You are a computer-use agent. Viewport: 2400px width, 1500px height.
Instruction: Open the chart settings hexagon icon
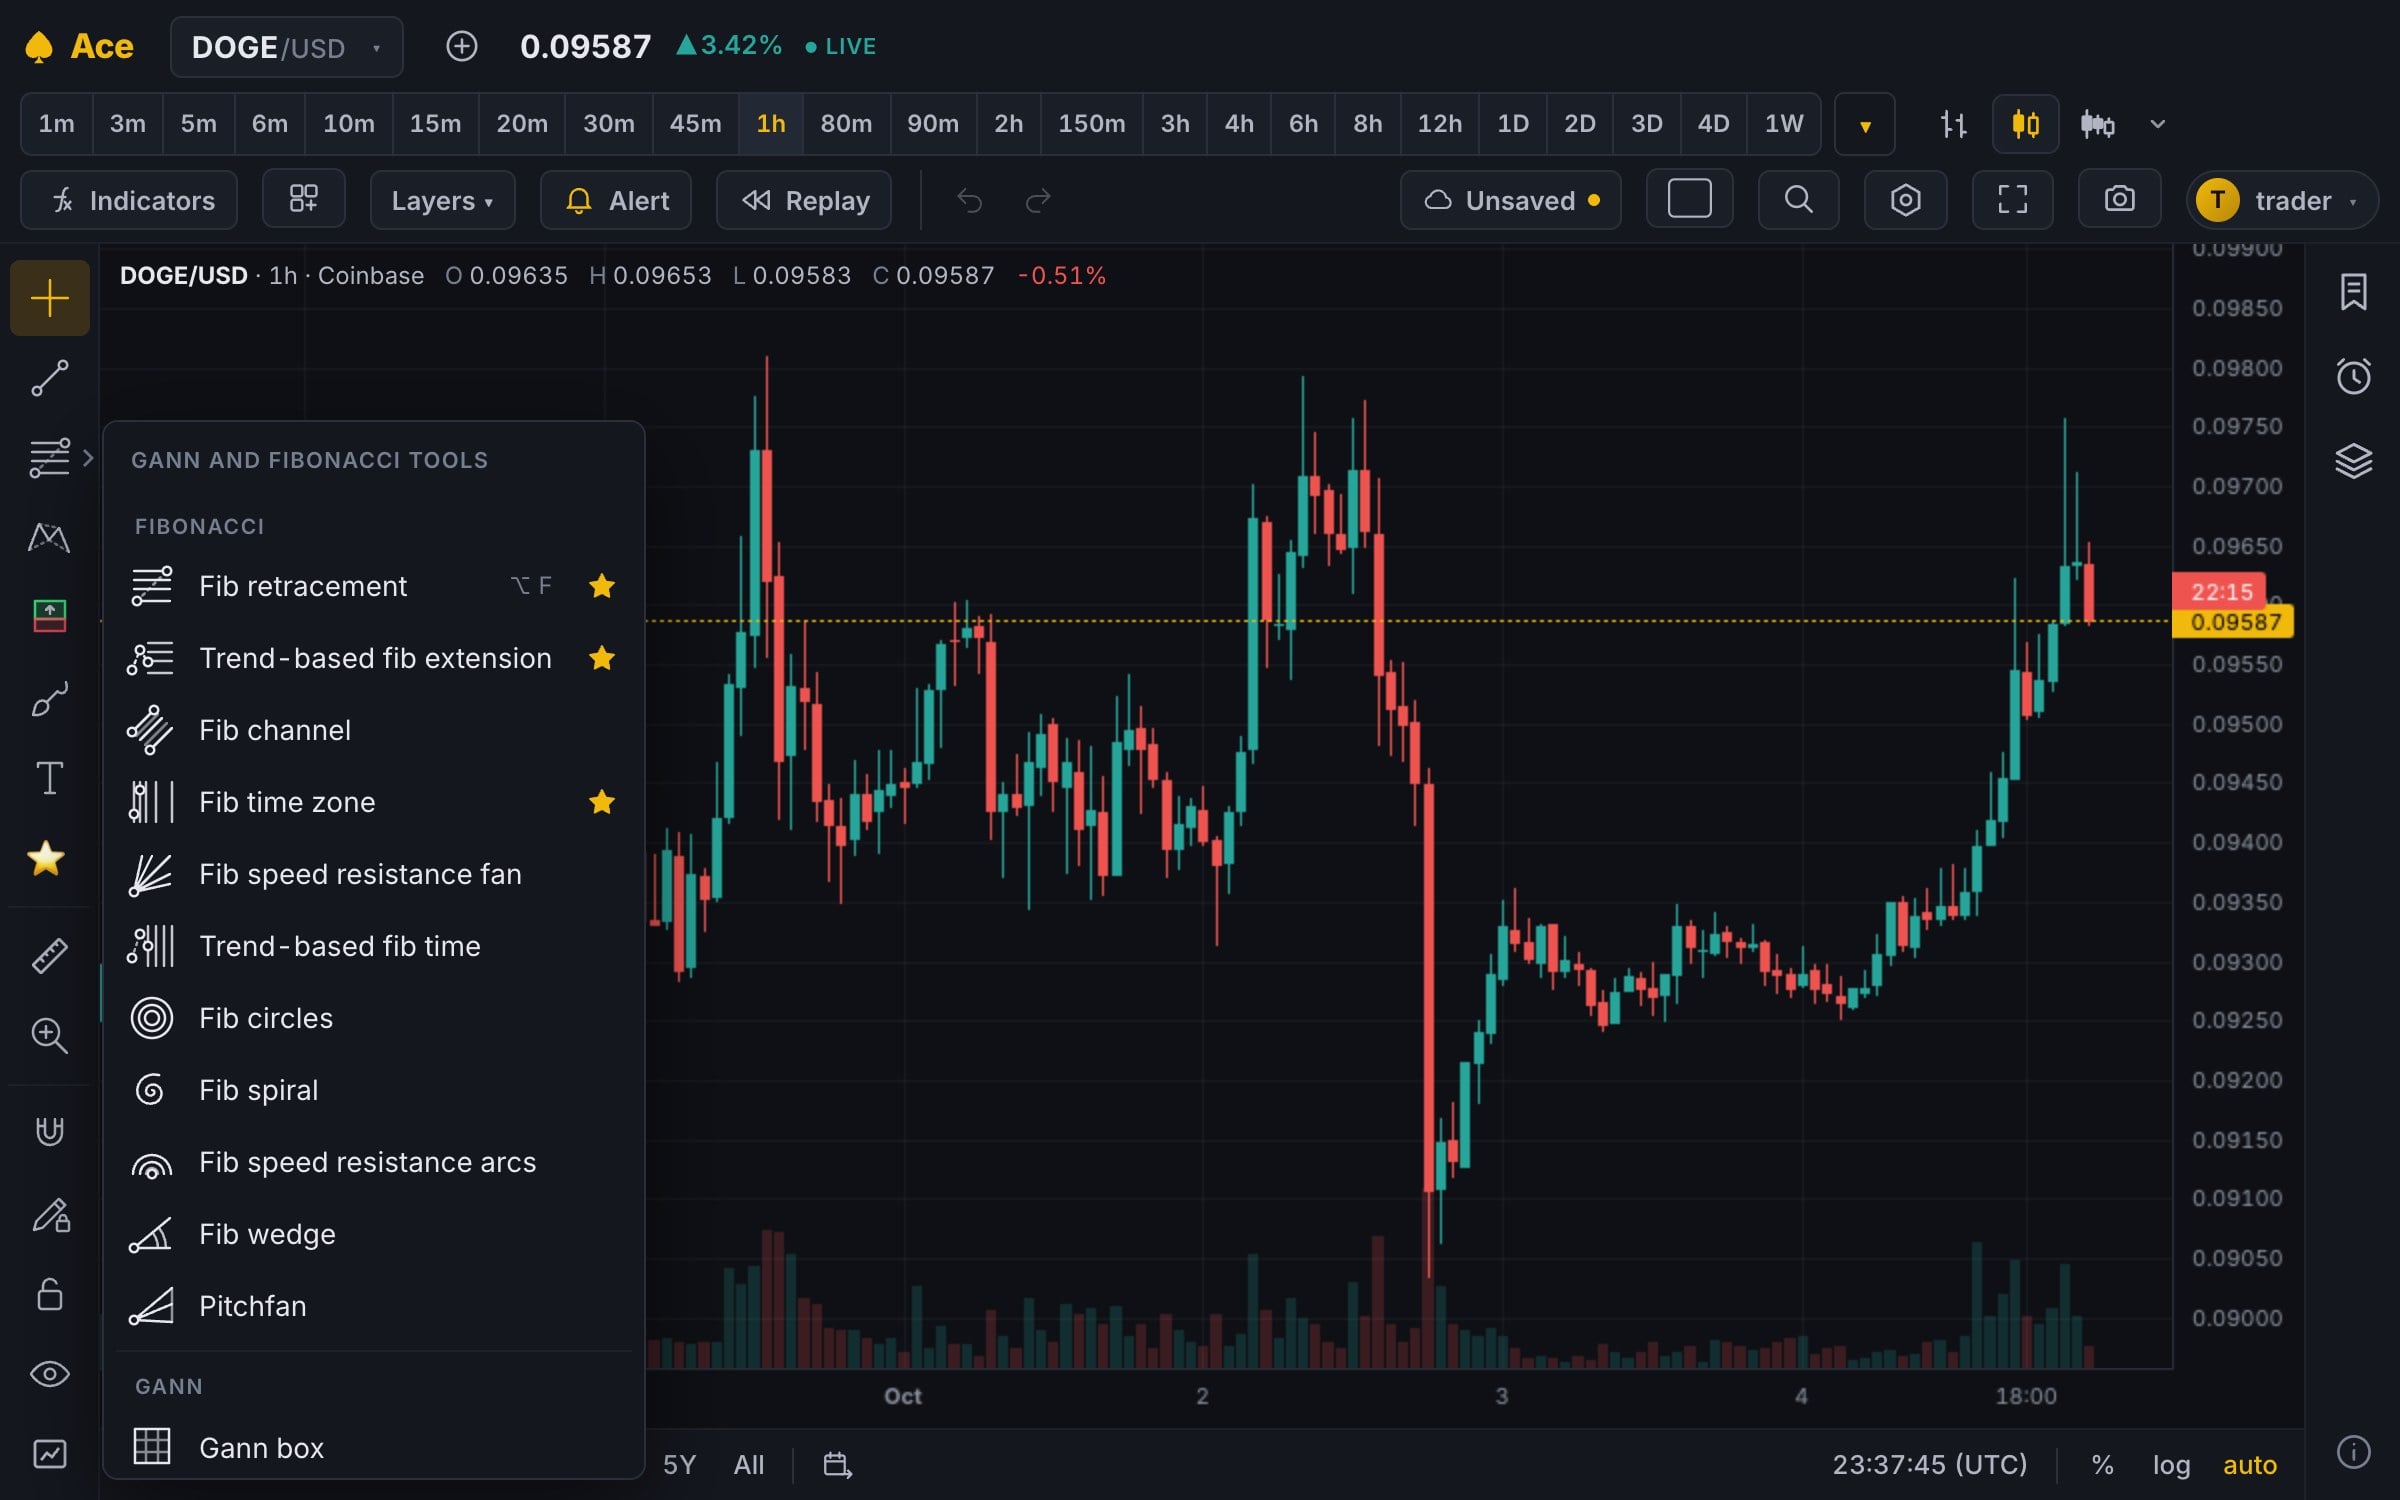(1905, 200)
